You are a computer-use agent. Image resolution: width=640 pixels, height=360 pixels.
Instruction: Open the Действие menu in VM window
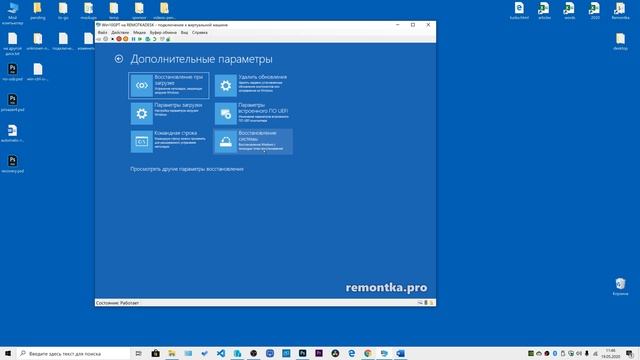(x=120, y=32)
